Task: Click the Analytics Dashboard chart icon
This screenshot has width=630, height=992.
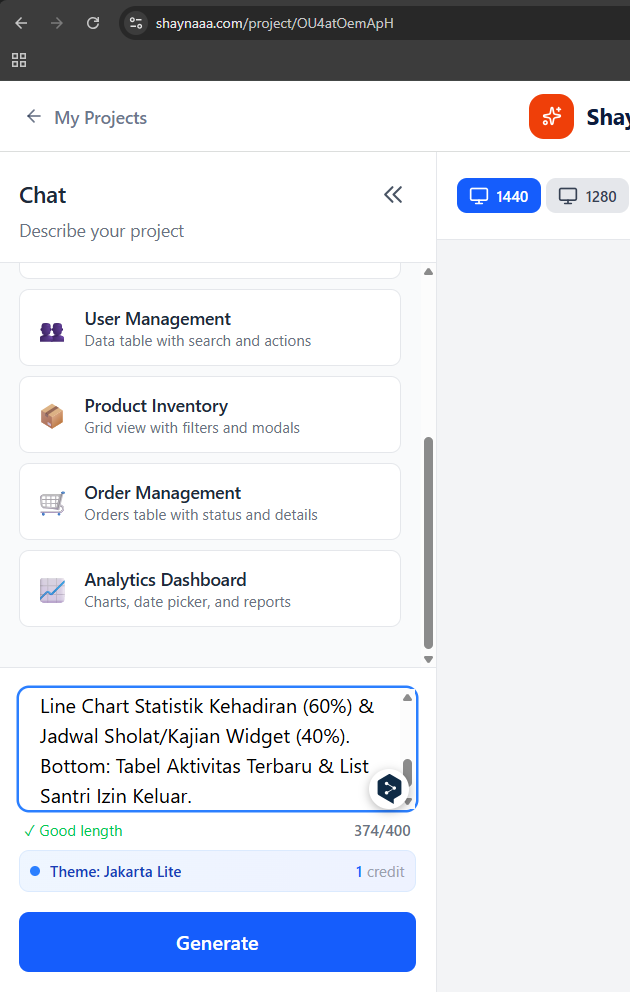Action: pos(52,590)
